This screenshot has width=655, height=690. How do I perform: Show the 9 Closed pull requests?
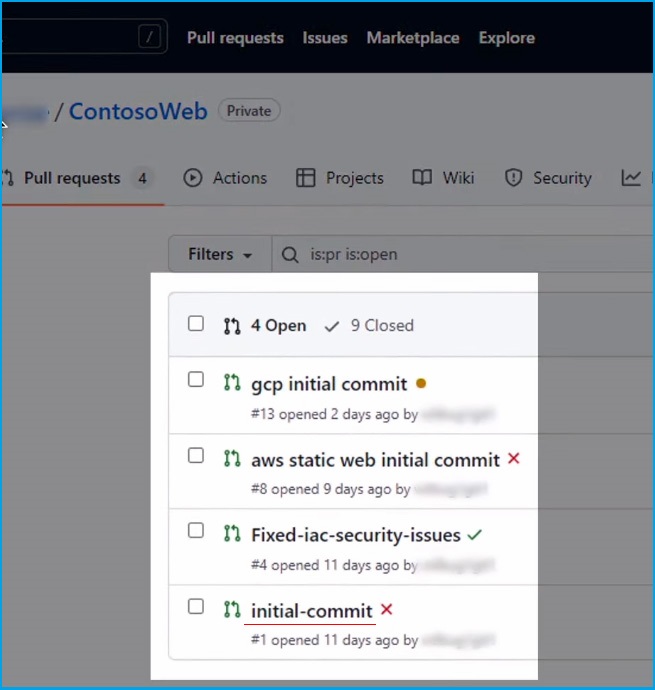pyautogui.click(x=369, y=326)
